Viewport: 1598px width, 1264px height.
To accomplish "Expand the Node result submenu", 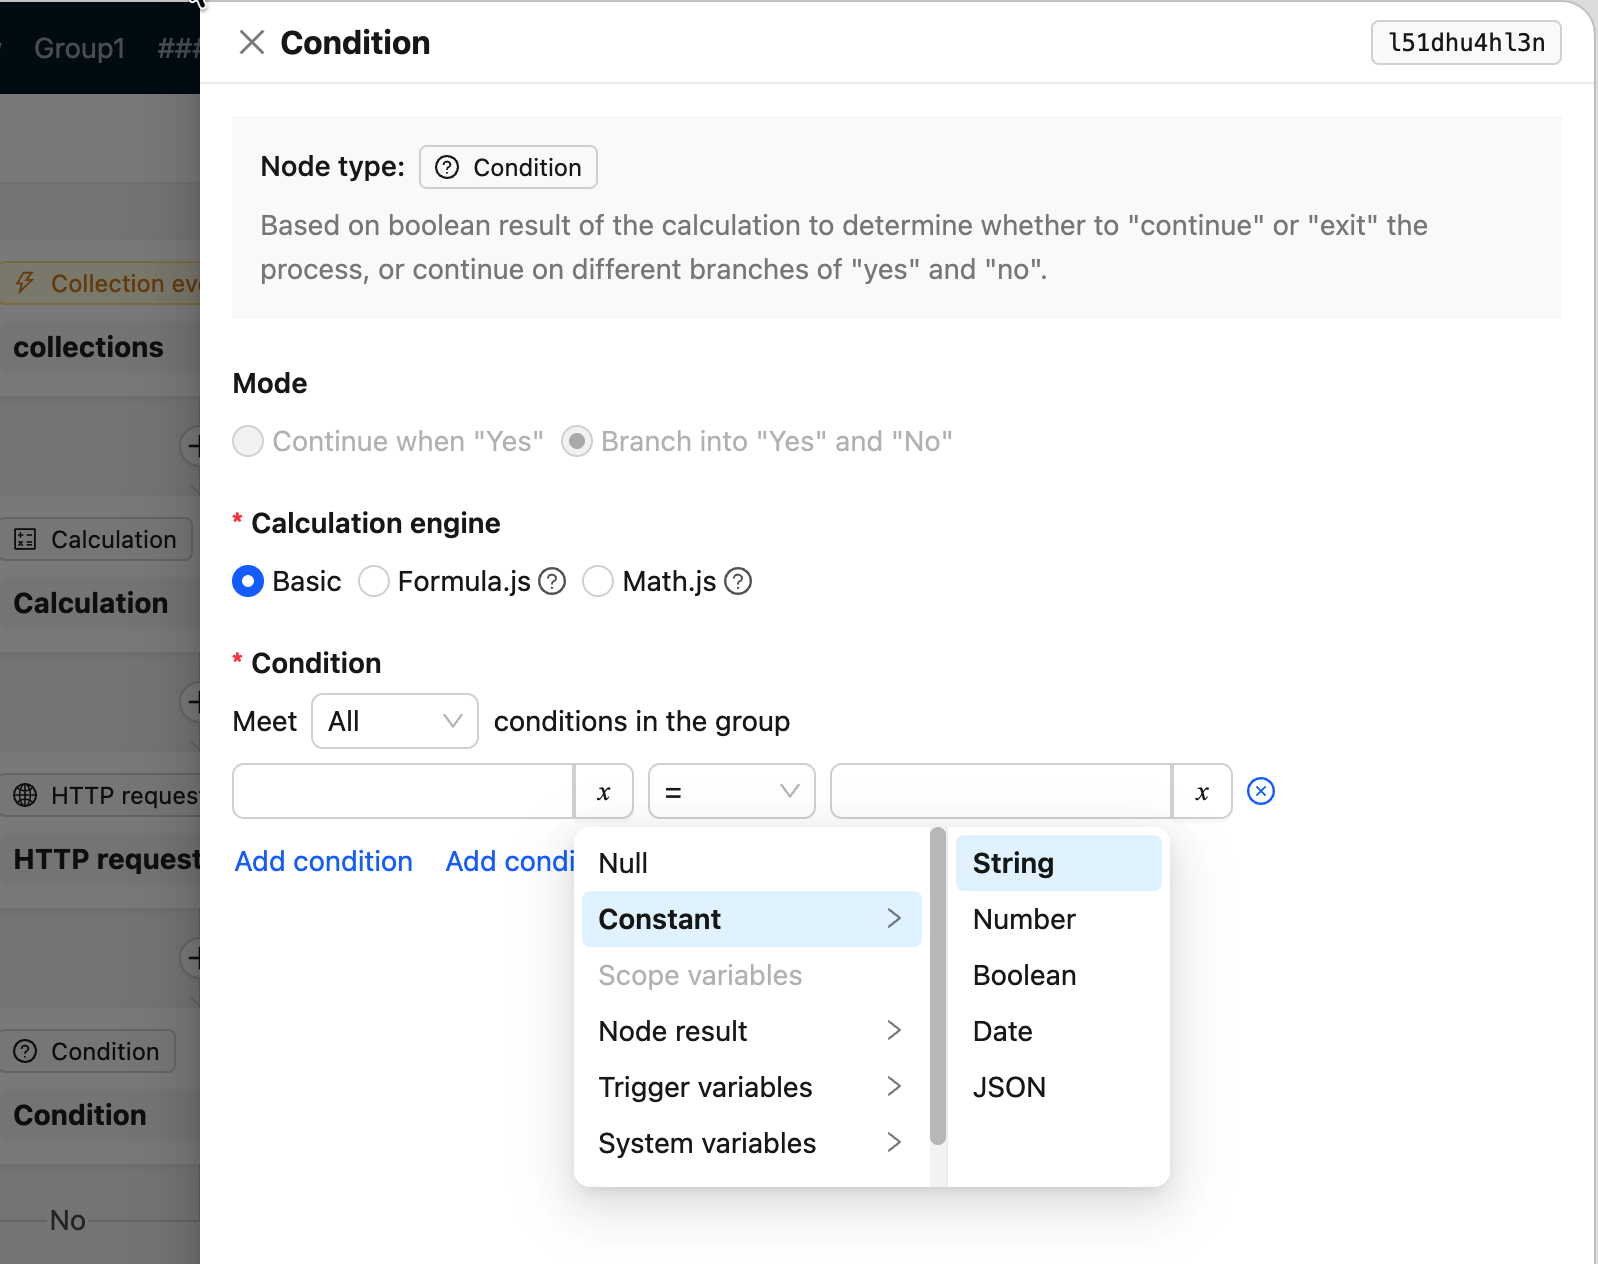I will tap(752, 1031).
